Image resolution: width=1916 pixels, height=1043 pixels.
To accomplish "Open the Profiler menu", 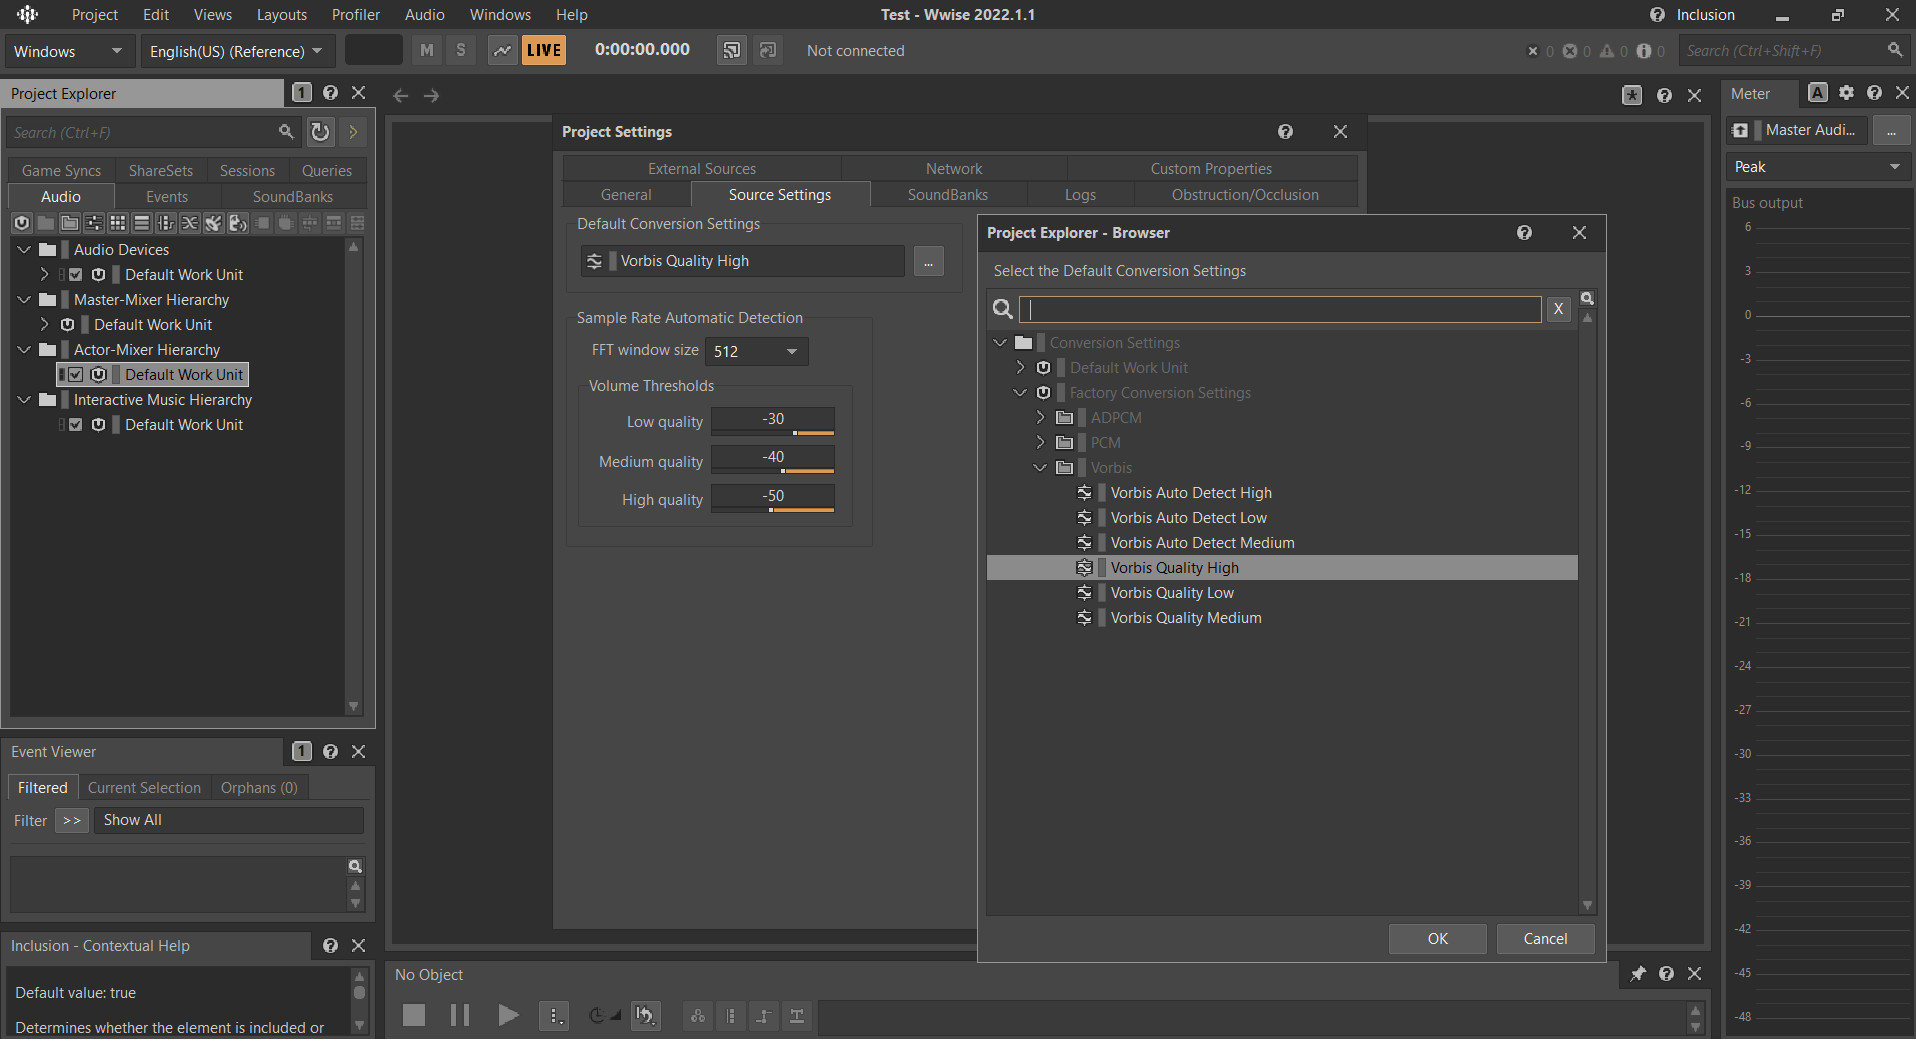I will [x=355, y=15].
